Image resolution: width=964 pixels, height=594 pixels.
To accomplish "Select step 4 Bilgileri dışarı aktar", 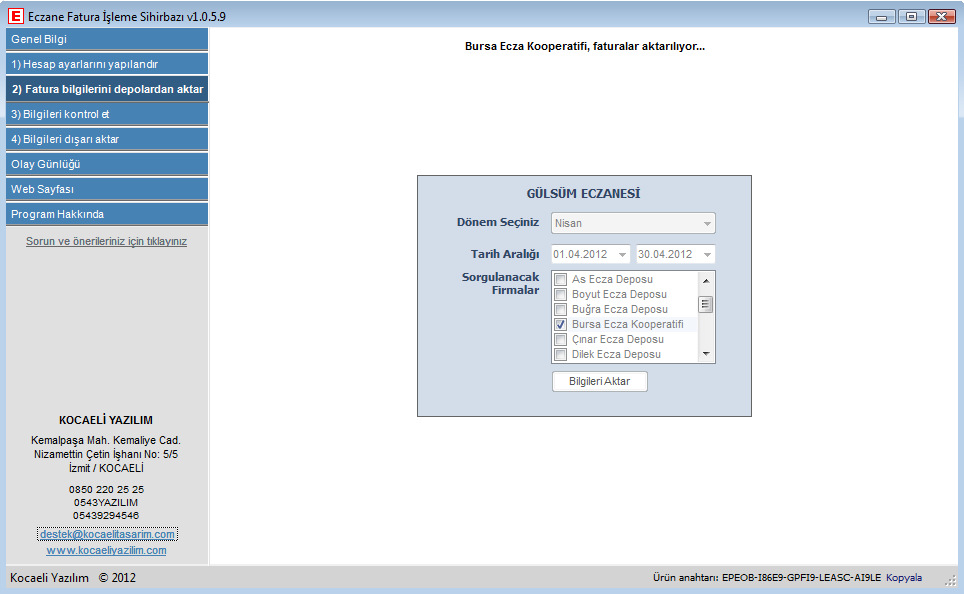I will coord(107,139).
